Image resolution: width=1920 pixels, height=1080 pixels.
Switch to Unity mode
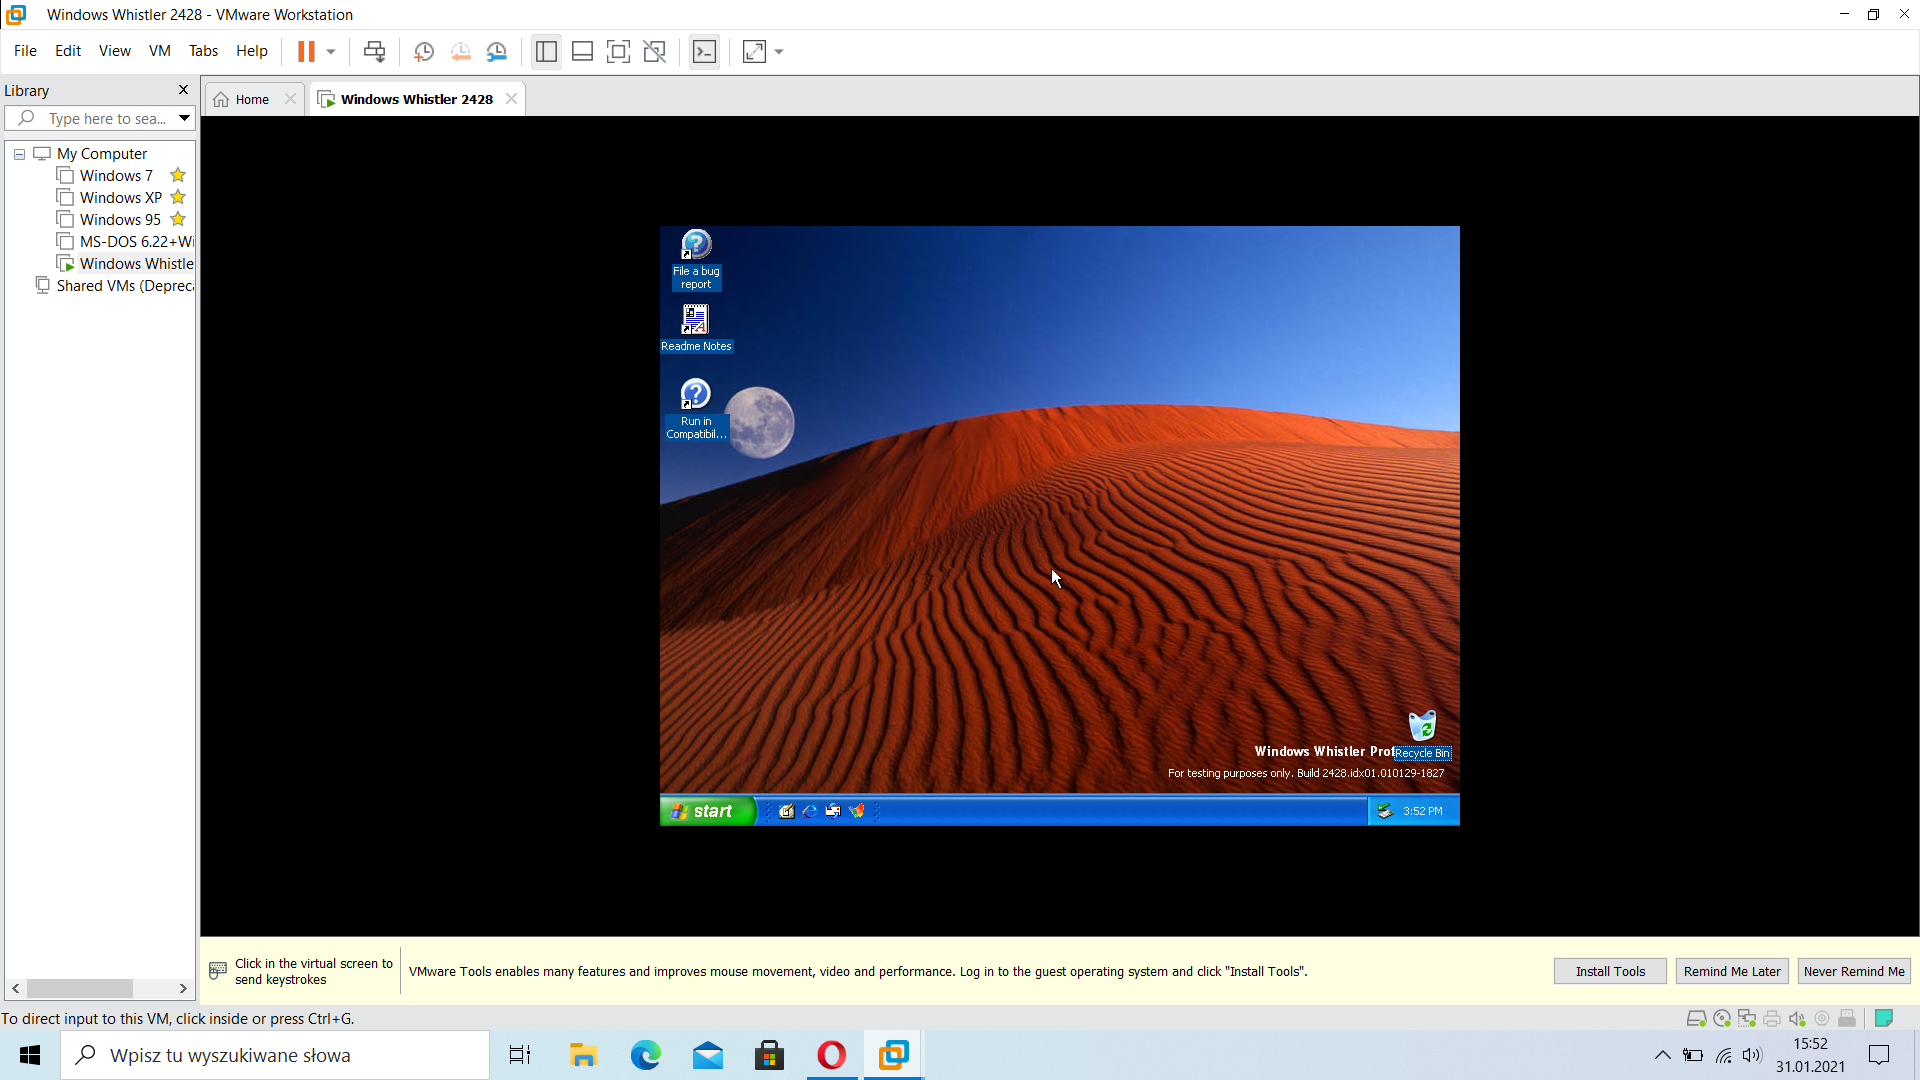(x=655, y=51)
